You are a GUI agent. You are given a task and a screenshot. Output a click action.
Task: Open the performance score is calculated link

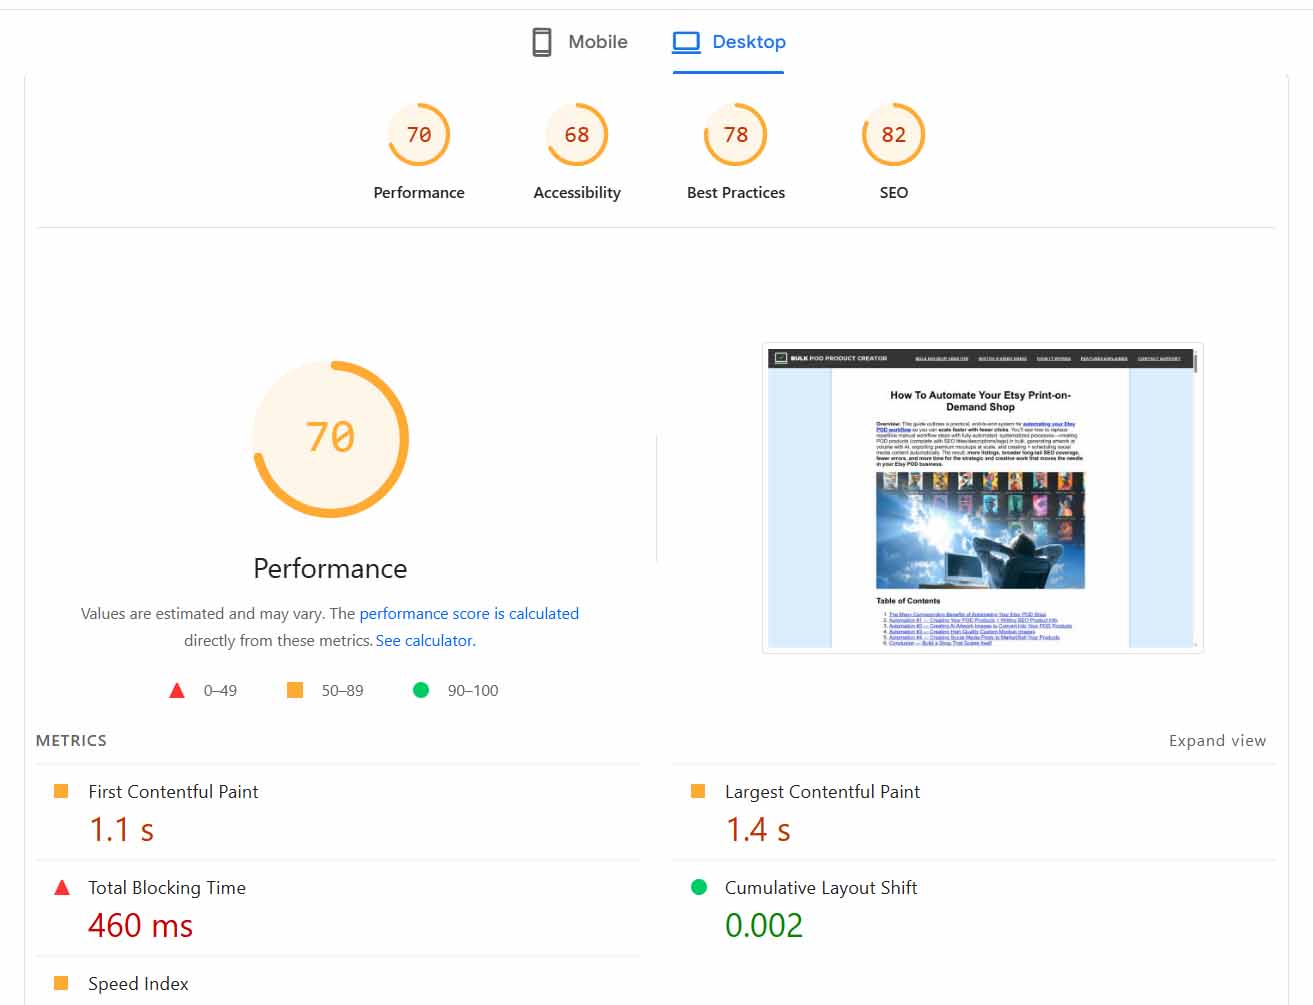click(x=469, y=613)
